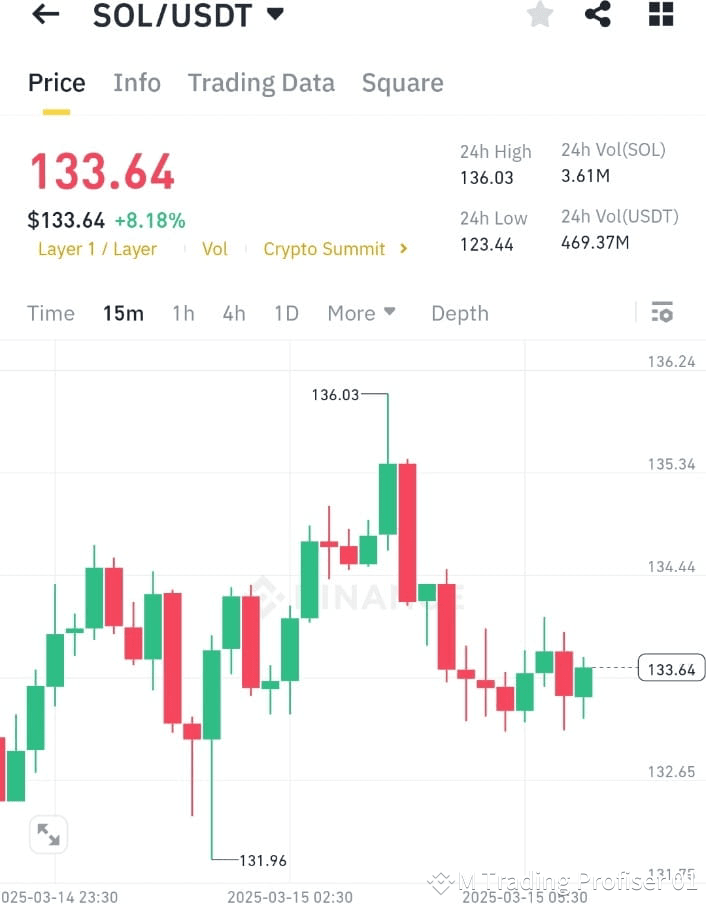Switch to the Info tab
Image resolution: width=706 pixels, height=904 pixels.
point(137,82)
